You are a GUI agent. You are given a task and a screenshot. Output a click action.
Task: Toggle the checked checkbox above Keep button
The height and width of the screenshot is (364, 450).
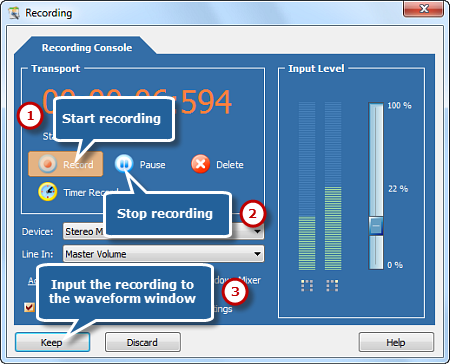tap(29, 307)
